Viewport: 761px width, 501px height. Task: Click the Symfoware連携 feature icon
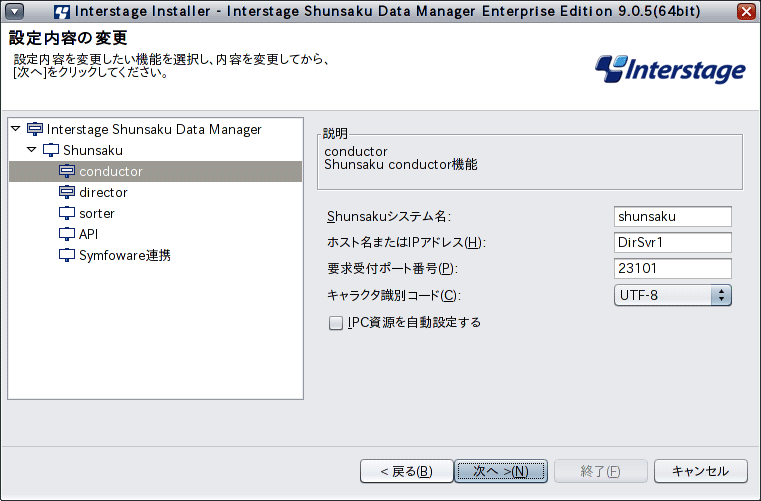click(66, 255)
